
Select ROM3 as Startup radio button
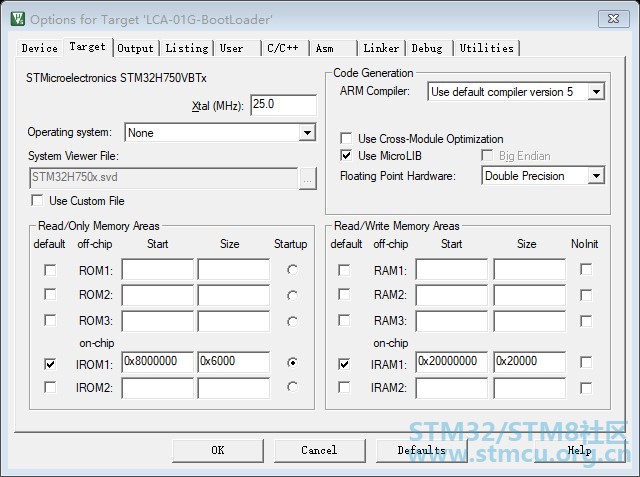pos(292,322)
